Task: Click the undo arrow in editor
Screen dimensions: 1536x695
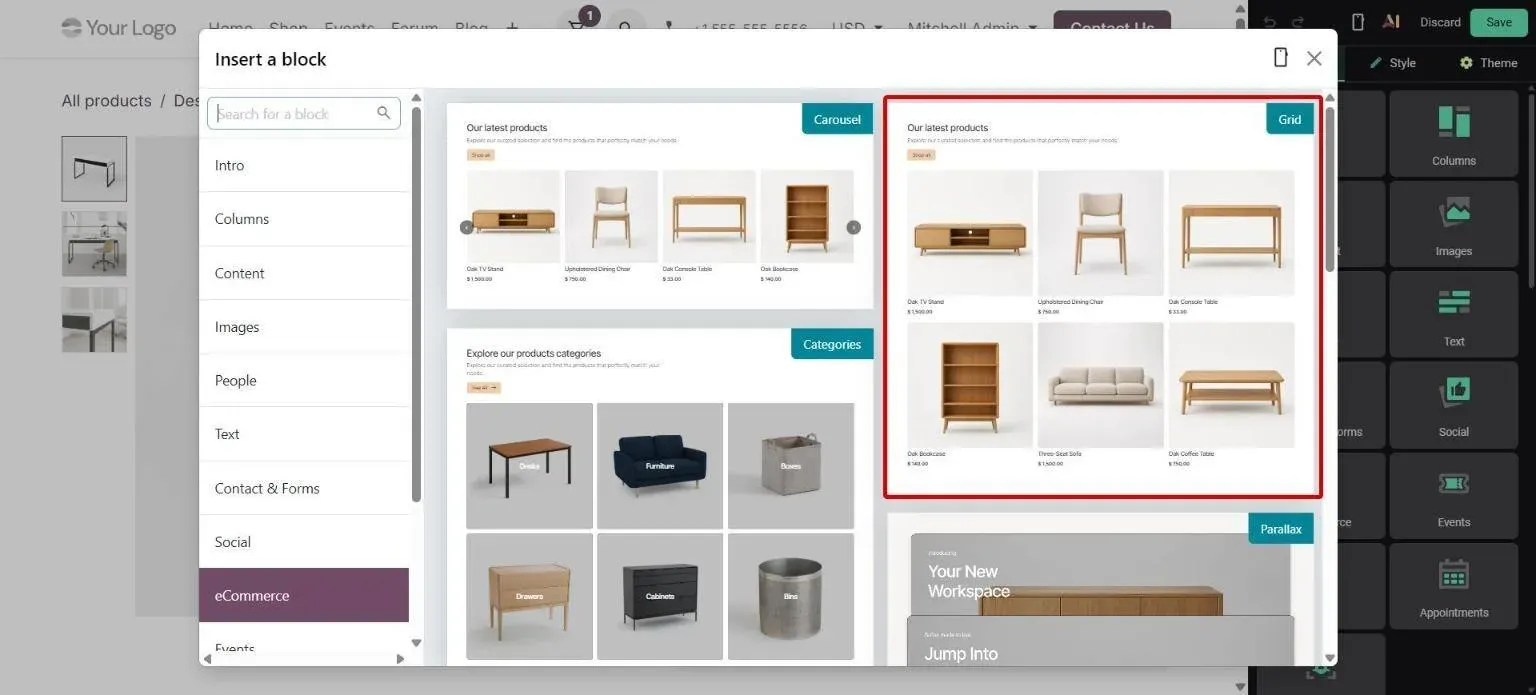Action: pos(1270,22)
